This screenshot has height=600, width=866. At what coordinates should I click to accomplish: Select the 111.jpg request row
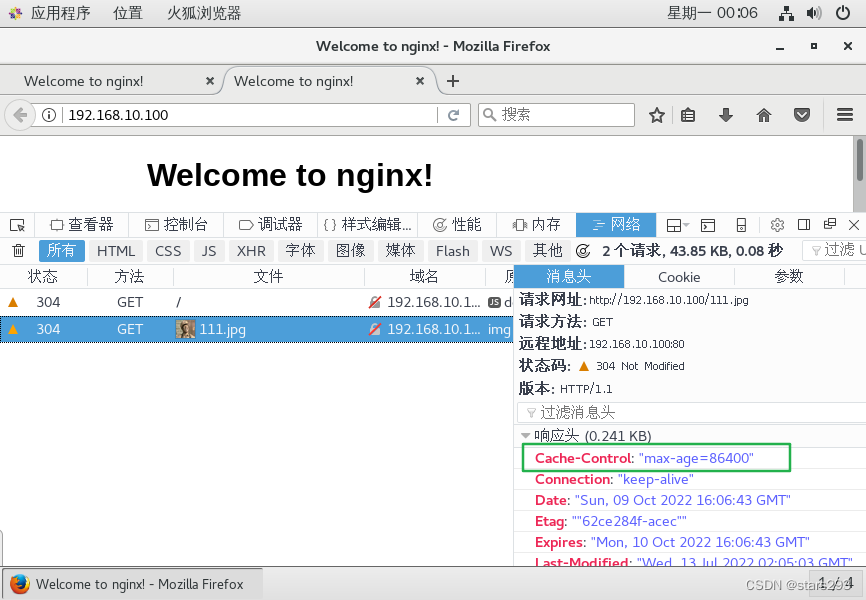(x=256, y=329)
